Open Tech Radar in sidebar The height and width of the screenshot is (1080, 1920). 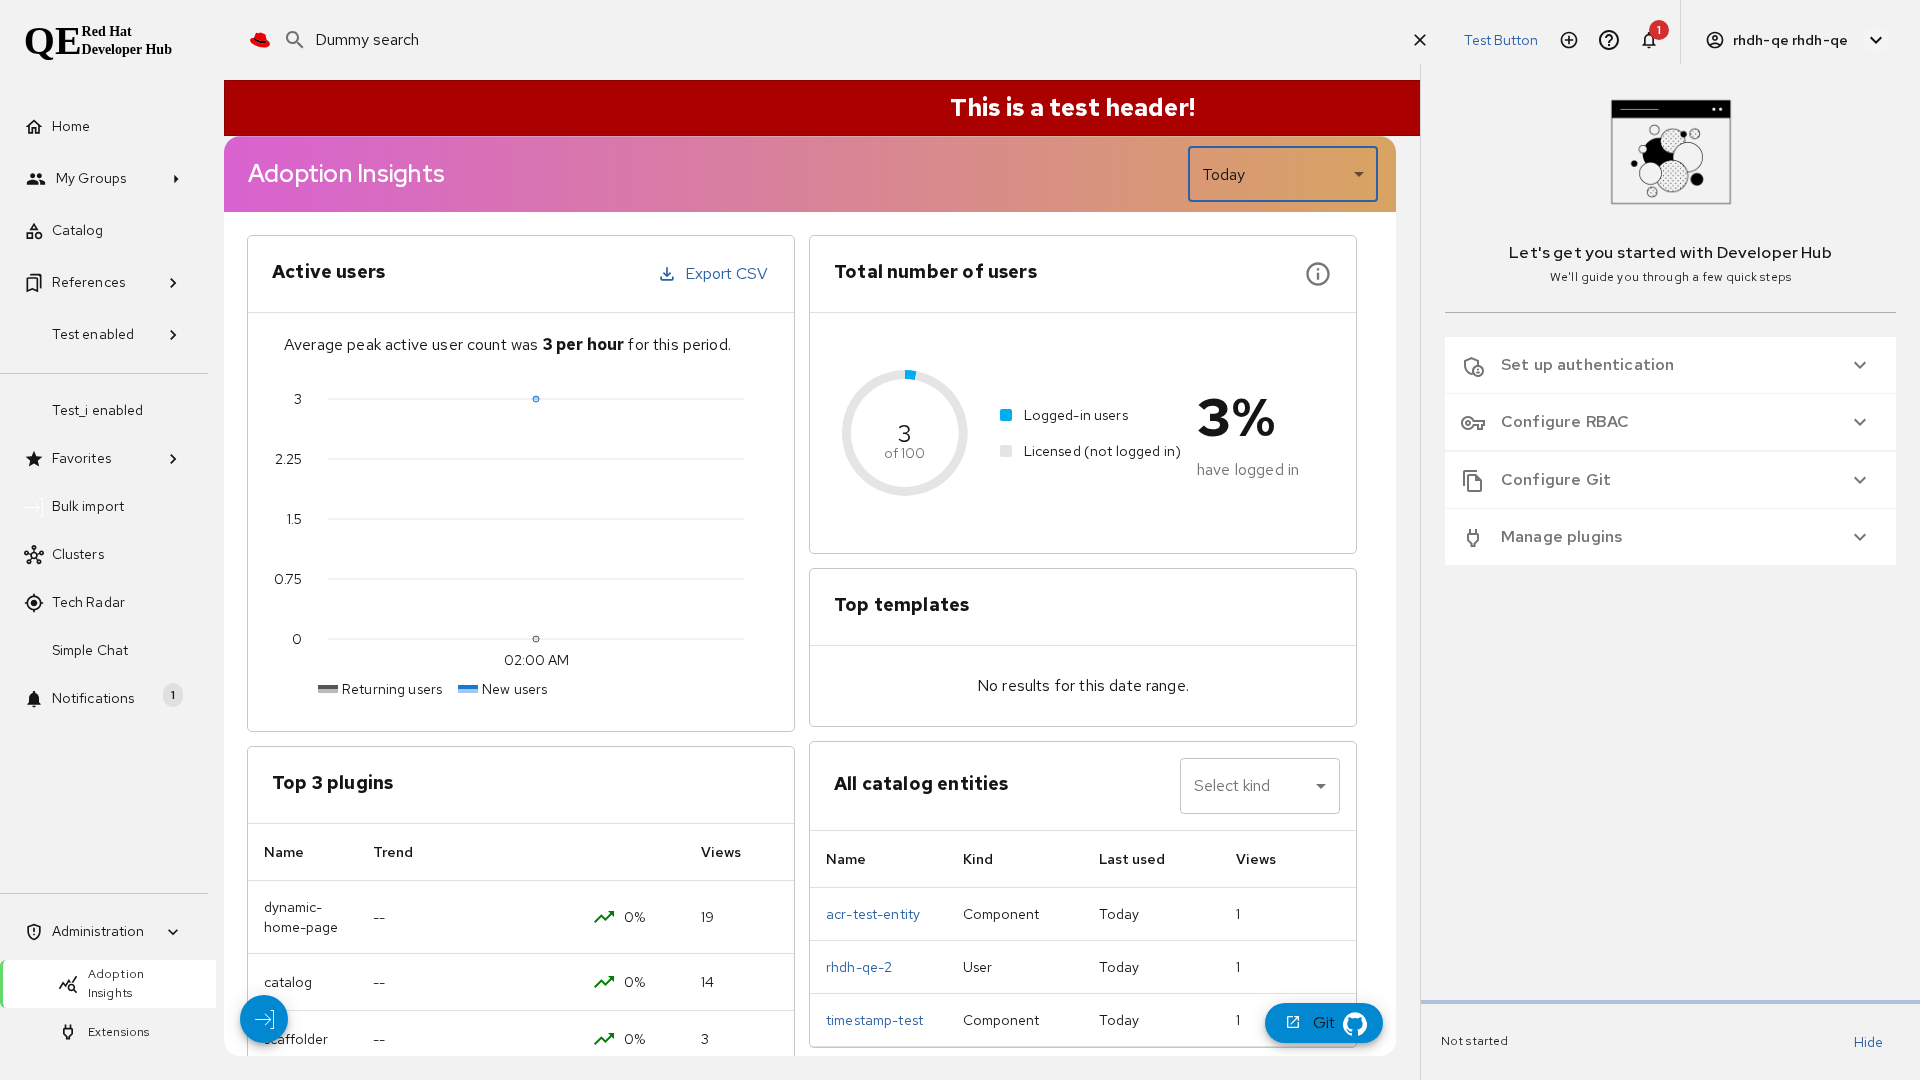88,602
